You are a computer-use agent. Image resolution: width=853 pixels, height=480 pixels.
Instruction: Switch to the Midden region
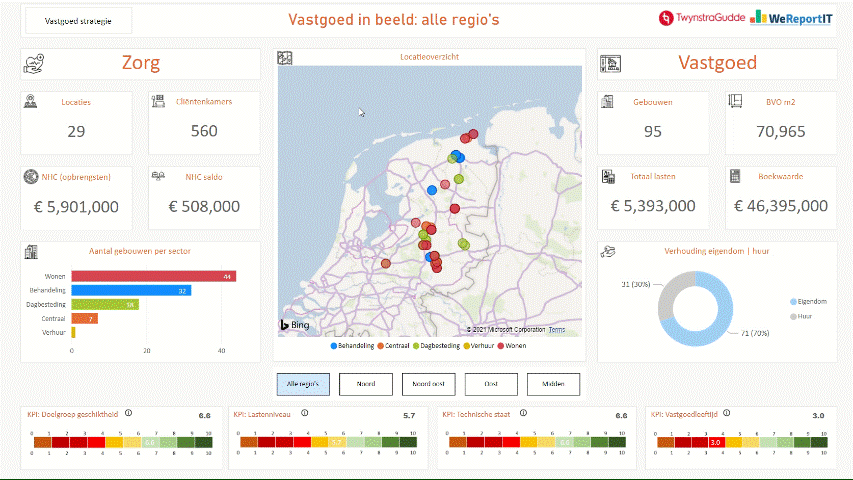click(553, 384)
